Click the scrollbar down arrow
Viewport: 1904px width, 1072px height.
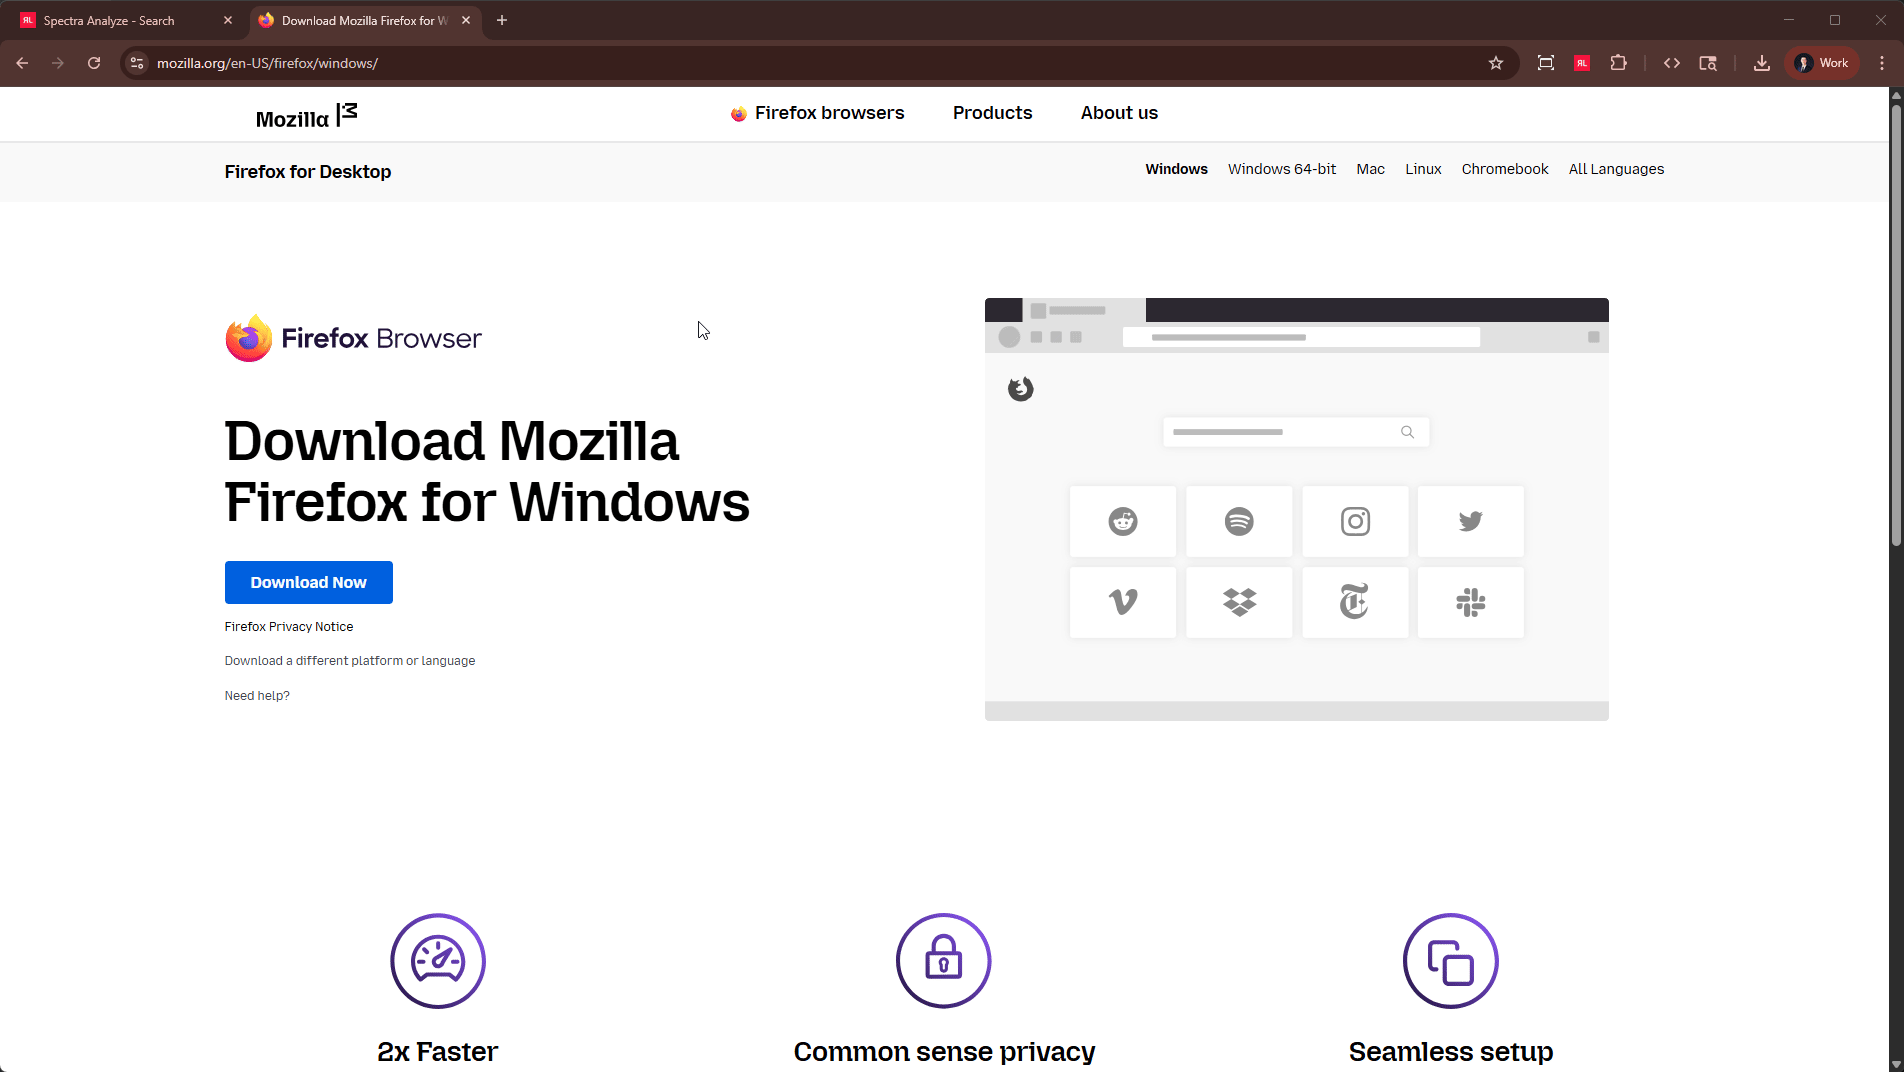click(1896, 1064)
